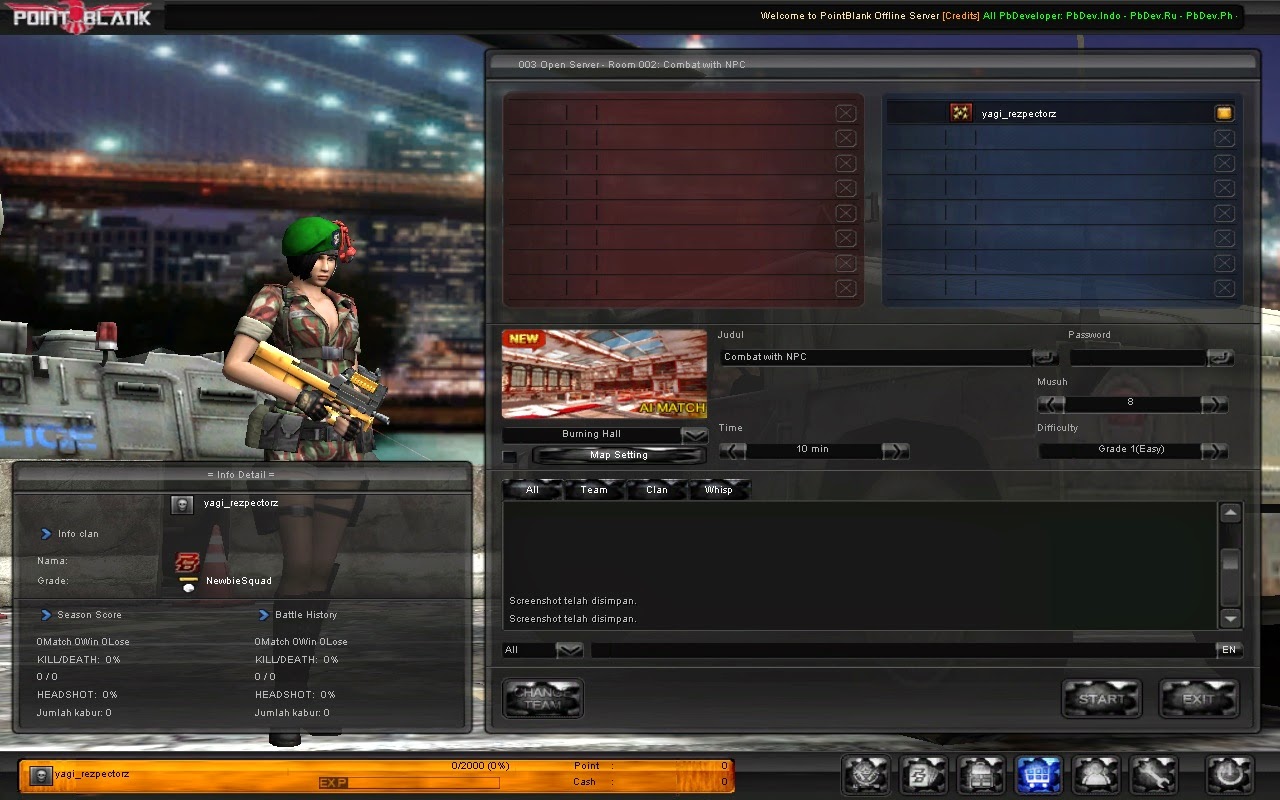This screenshot has width=1280, height=800.
Task: Click the orange host icon beside yagi_rezpectorz
Action: coord(1224,113)
